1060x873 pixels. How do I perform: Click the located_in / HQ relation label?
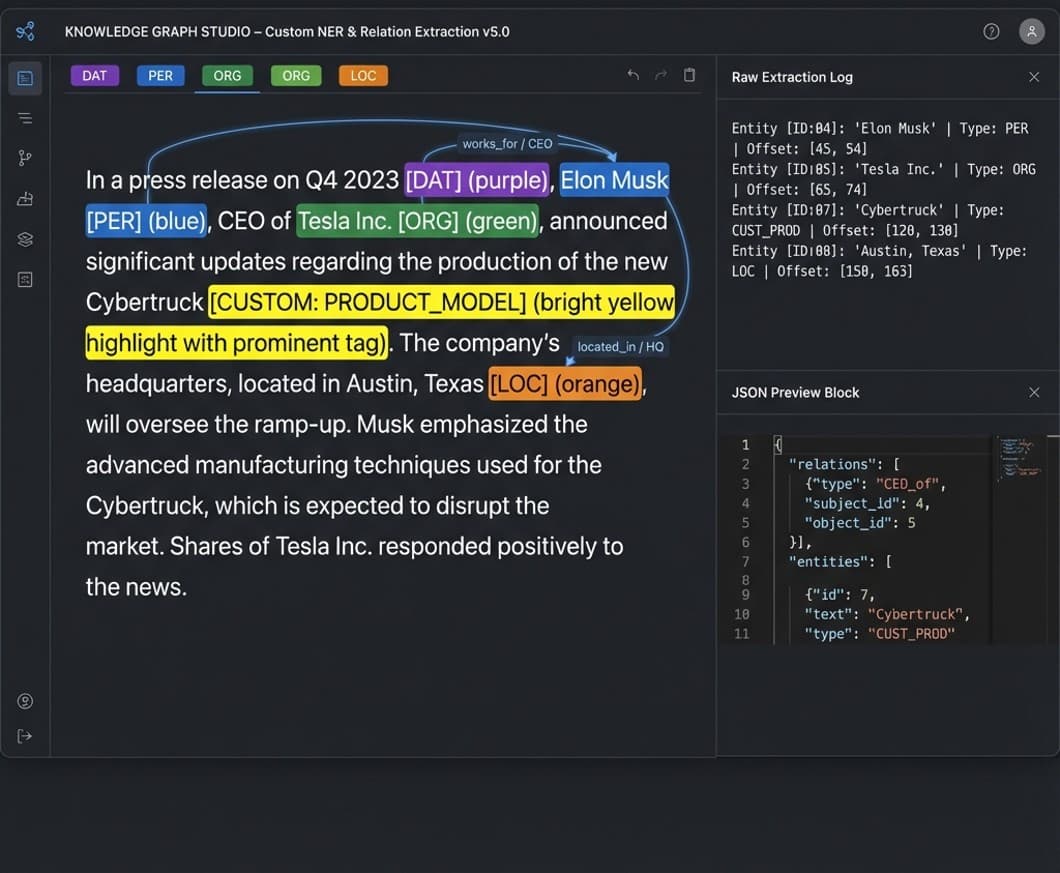[620, 347]
